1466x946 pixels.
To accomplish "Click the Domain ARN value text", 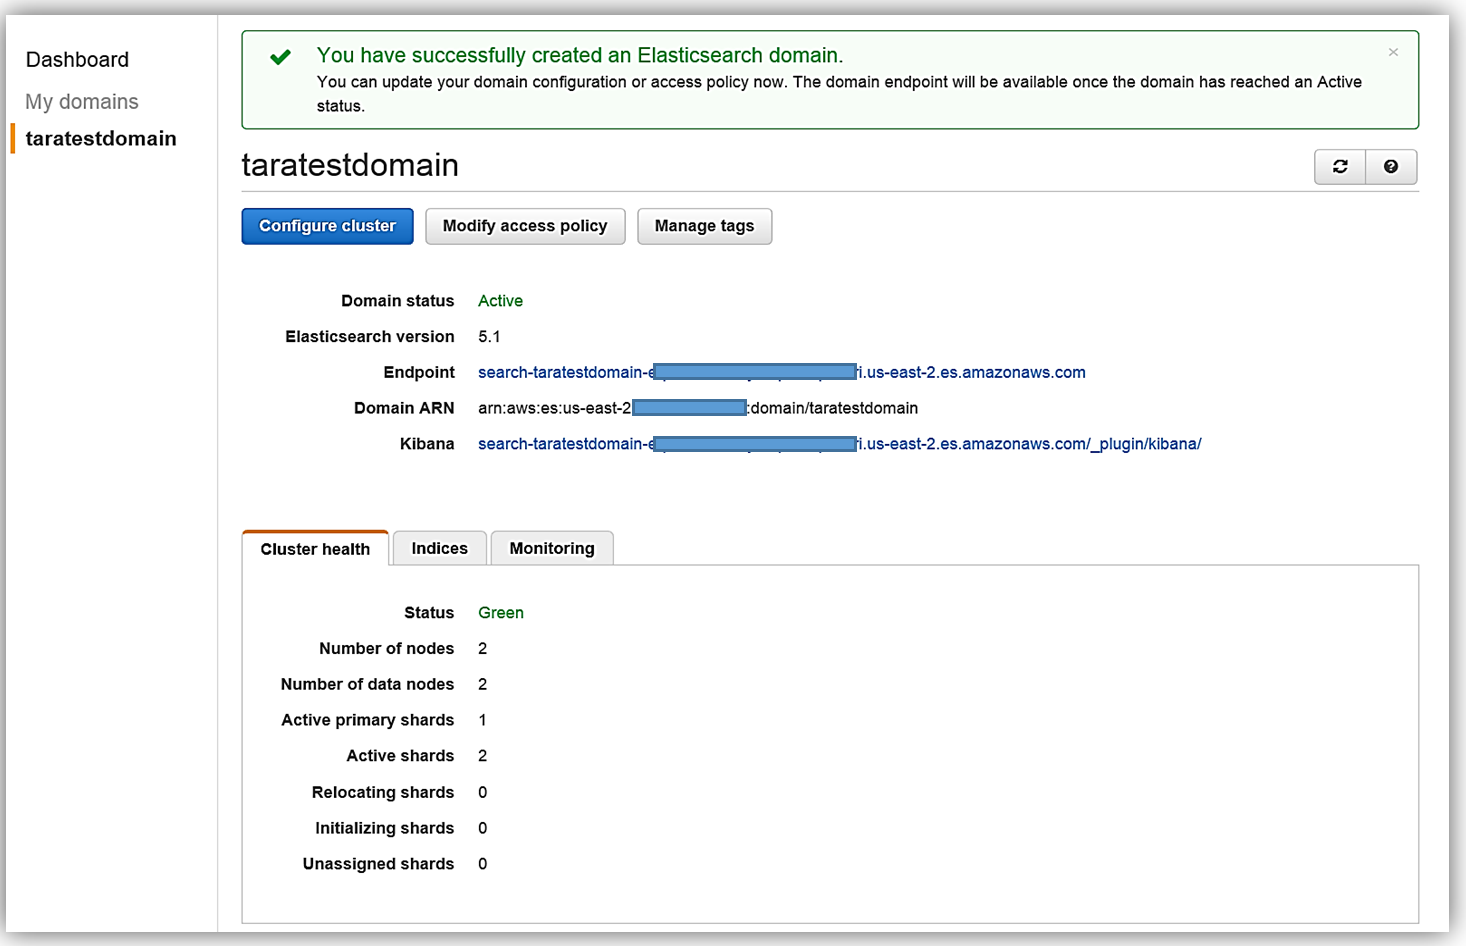I will (x=833, y=408).
